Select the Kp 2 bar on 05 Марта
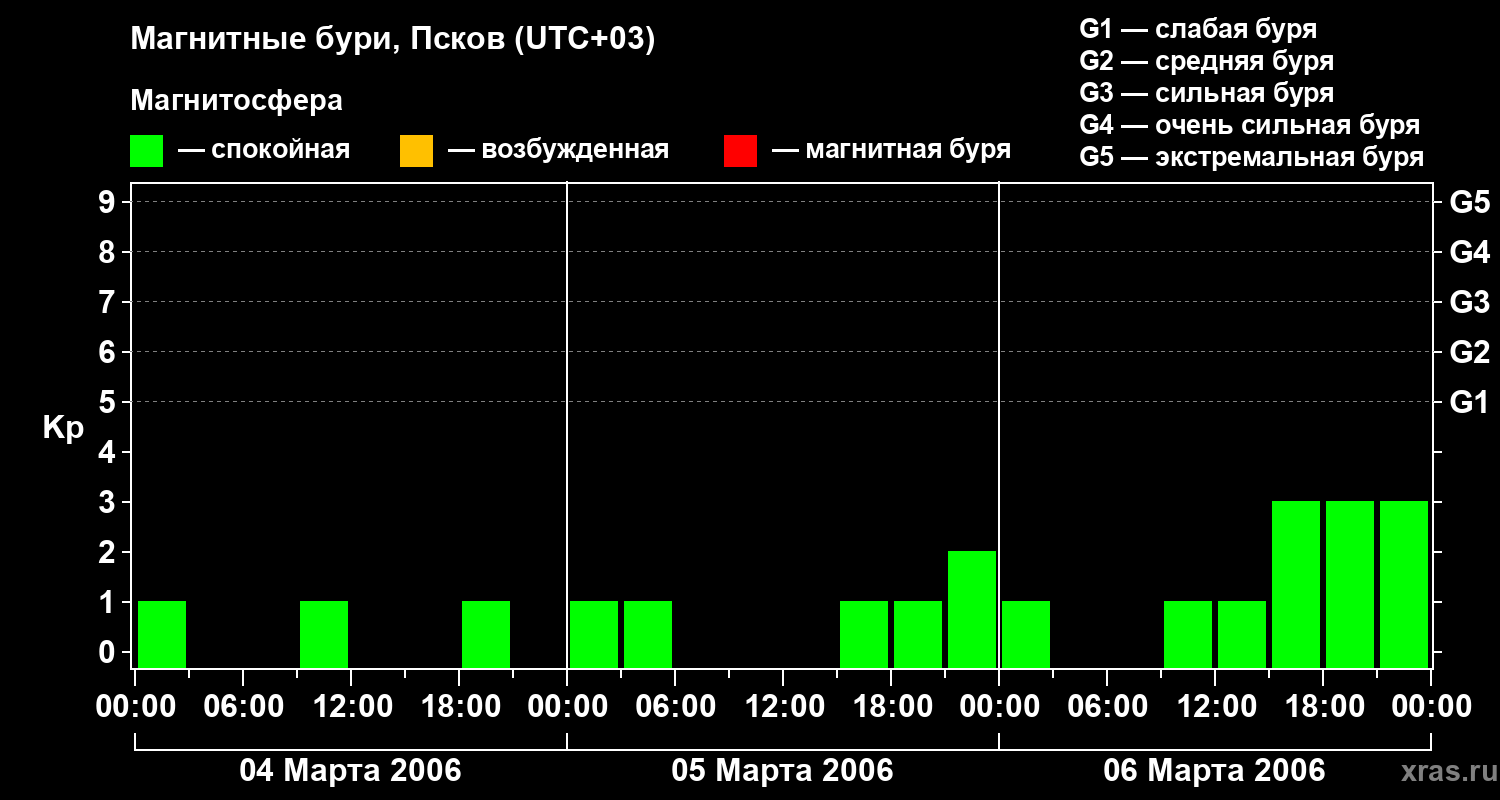Viewport: 1500px width, 800px height. coord(972,609)
